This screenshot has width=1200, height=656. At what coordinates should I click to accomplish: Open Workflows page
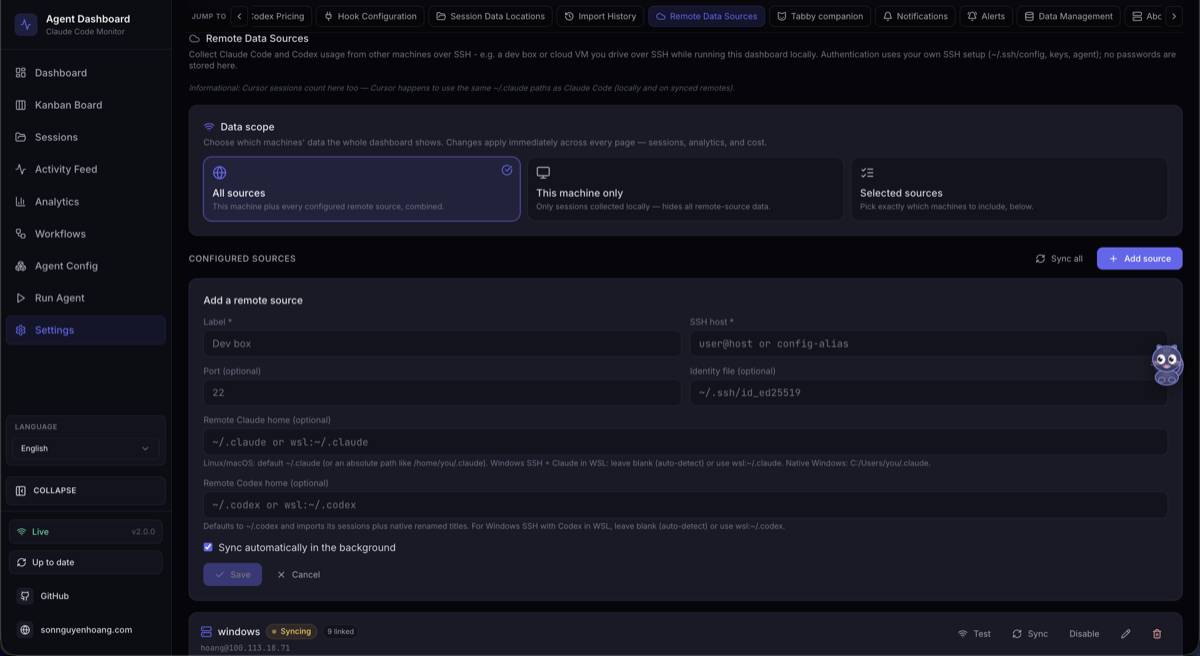click(85, 234)
